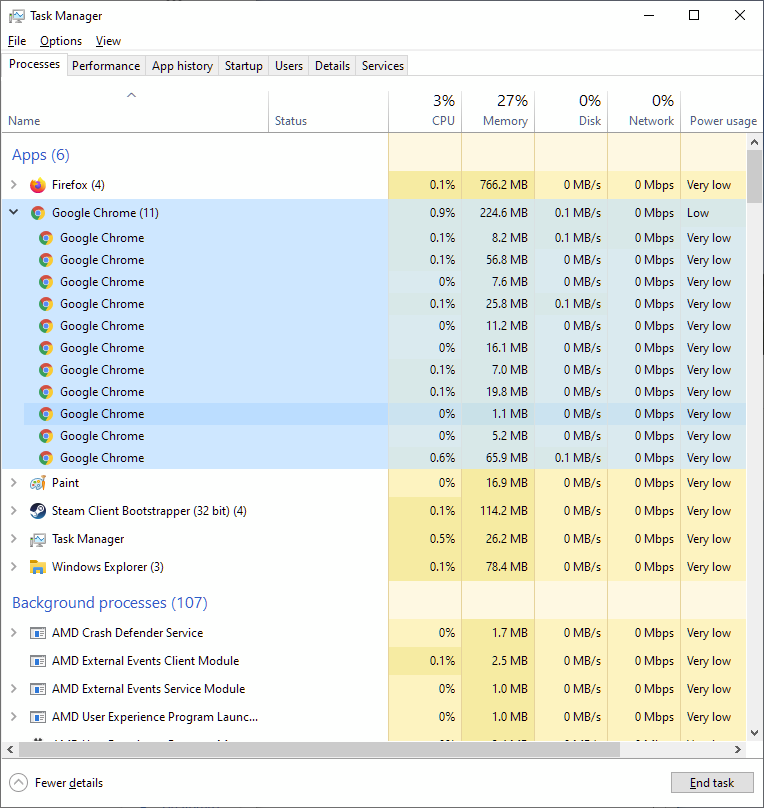The height and width of the screenshot is (808, 764).
Task: Click Chrome child process icon using 5.2 MB
Action: 46,436
